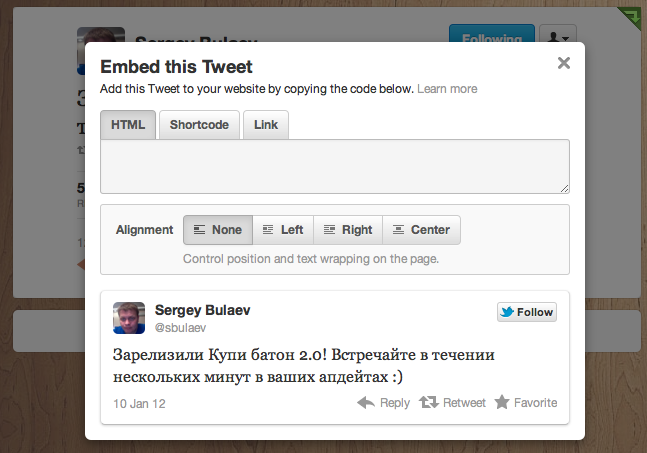Click the tweet text starting with Зарелизили
The width and height of the screenshot is (647, 453).
(x=304, y=366)
